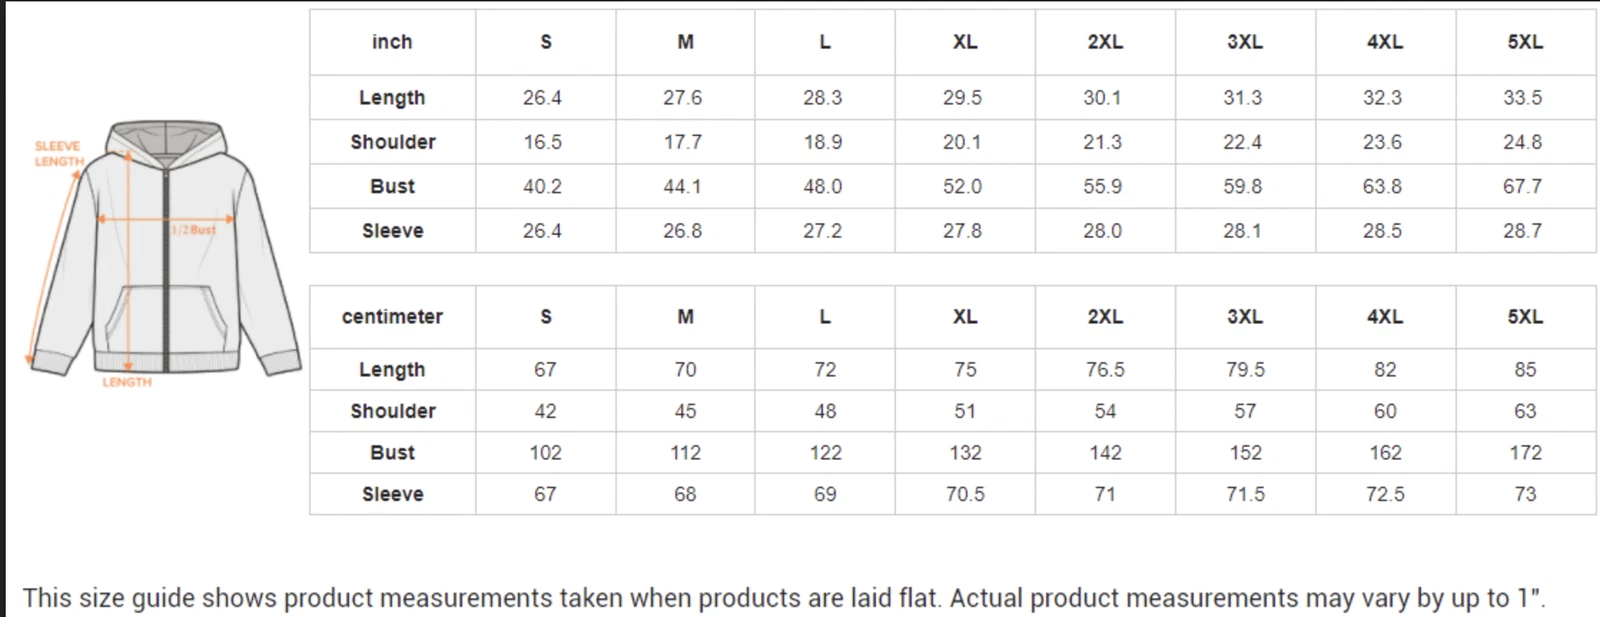
Task: Click the Shoulder row label in inch table
Action: pos(393,142)
